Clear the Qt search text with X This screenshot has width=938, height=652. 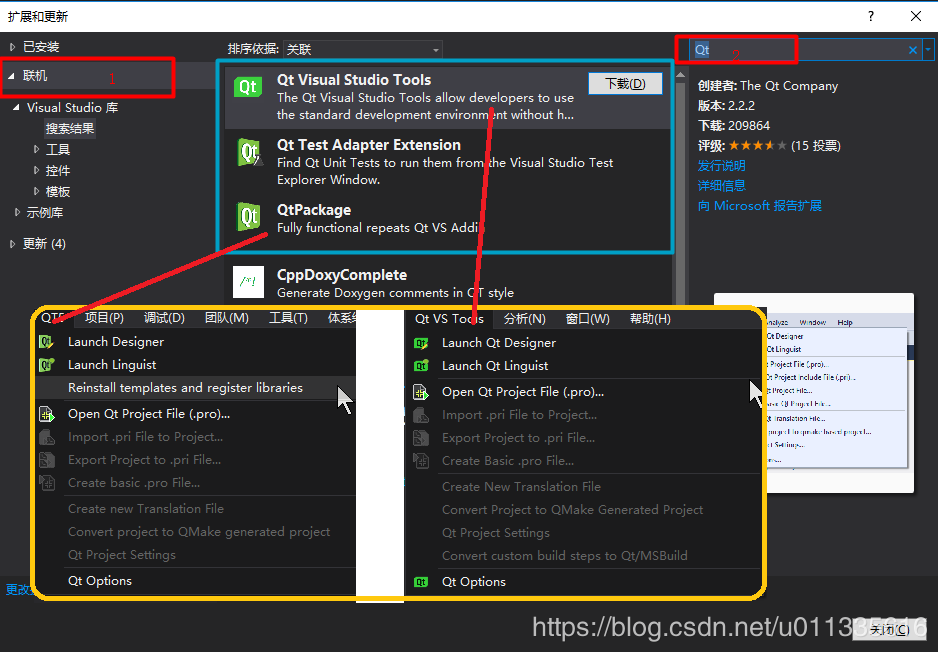912,50
